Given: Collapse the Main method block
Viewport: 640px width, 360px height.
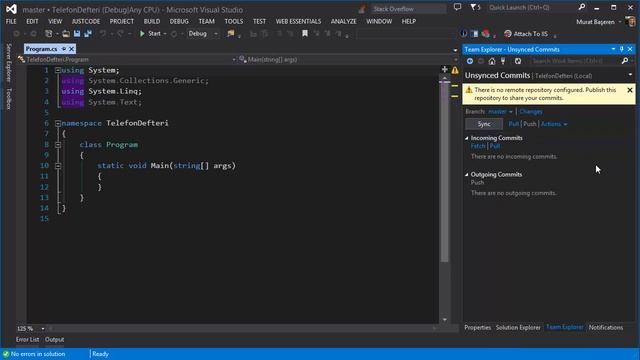Looking at the screenshot, I should [x=58, y=166].
